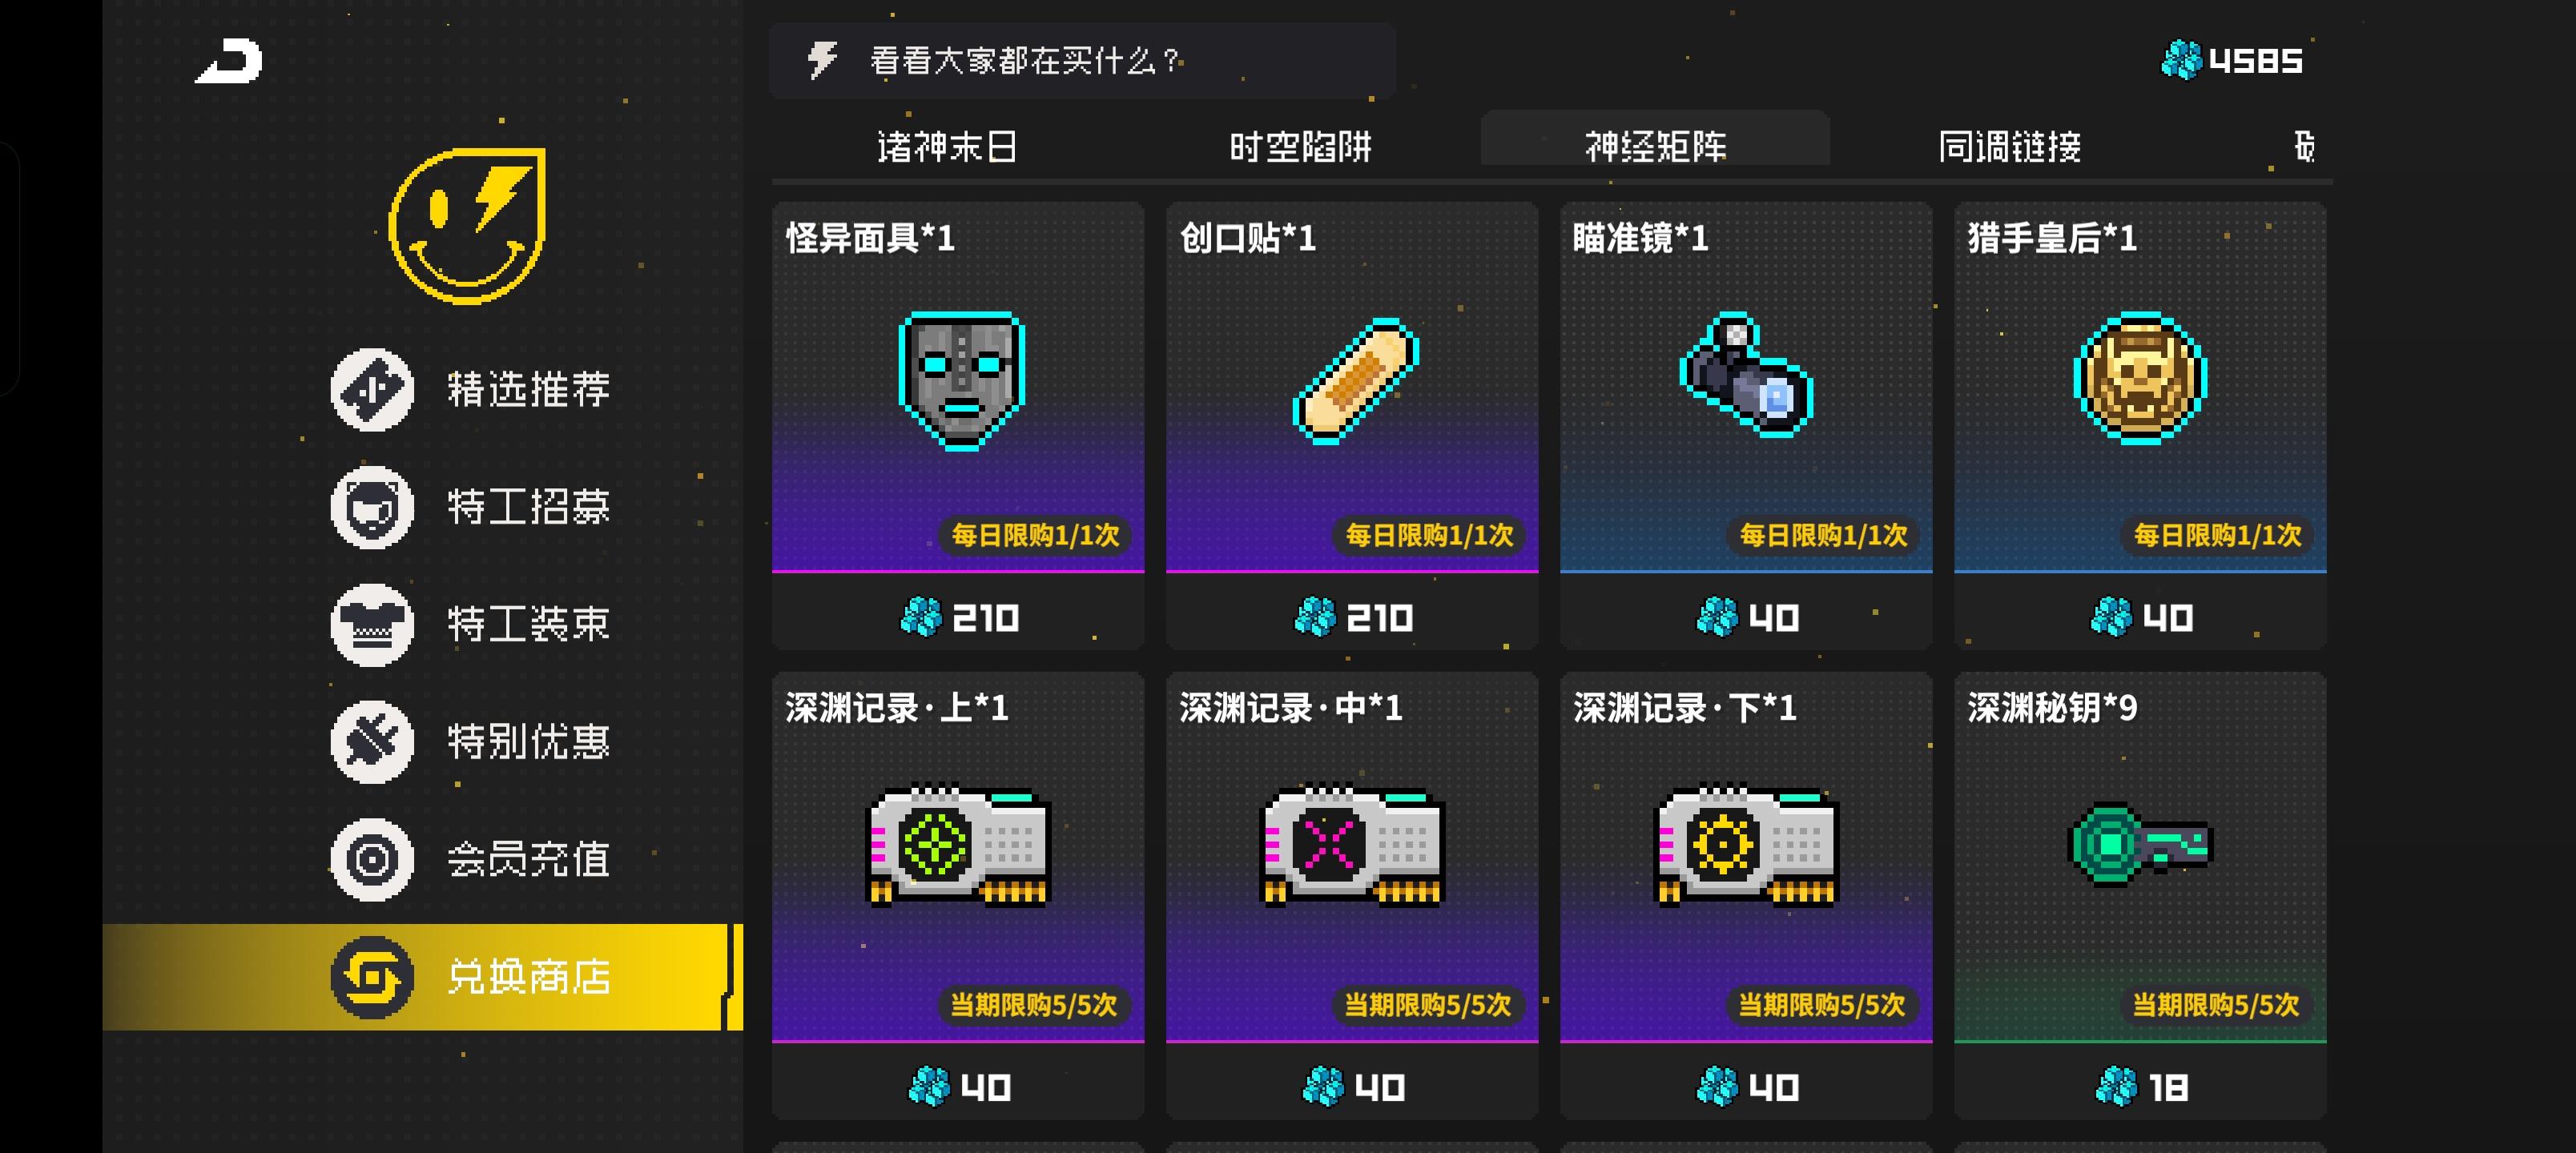Select 兑换商店 exchange shop entry
The width and height of the screenshot is (2576, 1153).
423,977
